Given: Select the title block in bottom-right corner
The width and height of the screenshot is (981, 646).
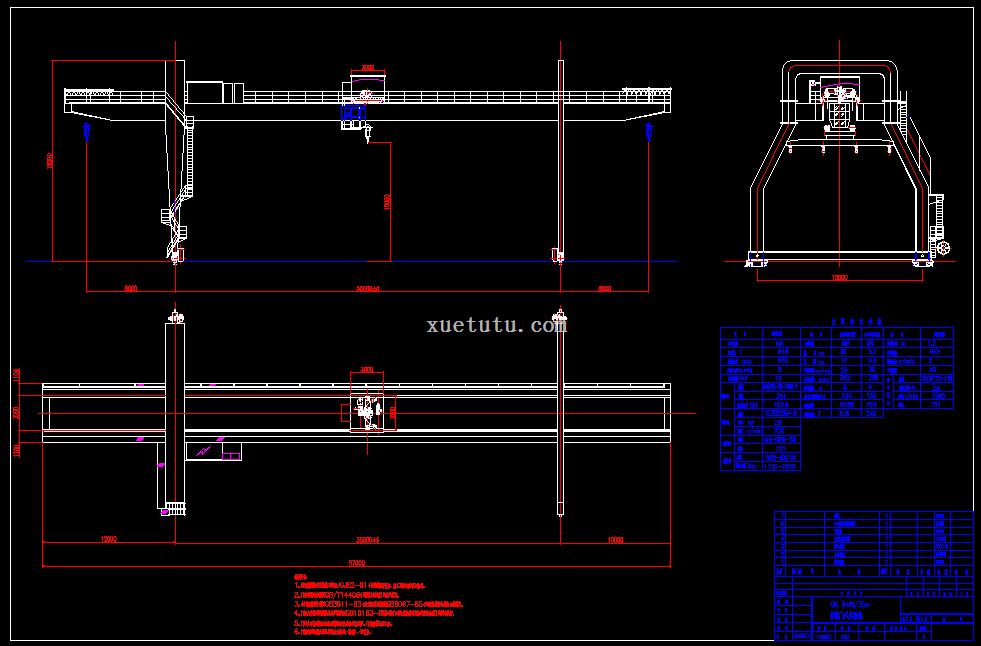Looking at the screenshot, I should click(873, 575).
